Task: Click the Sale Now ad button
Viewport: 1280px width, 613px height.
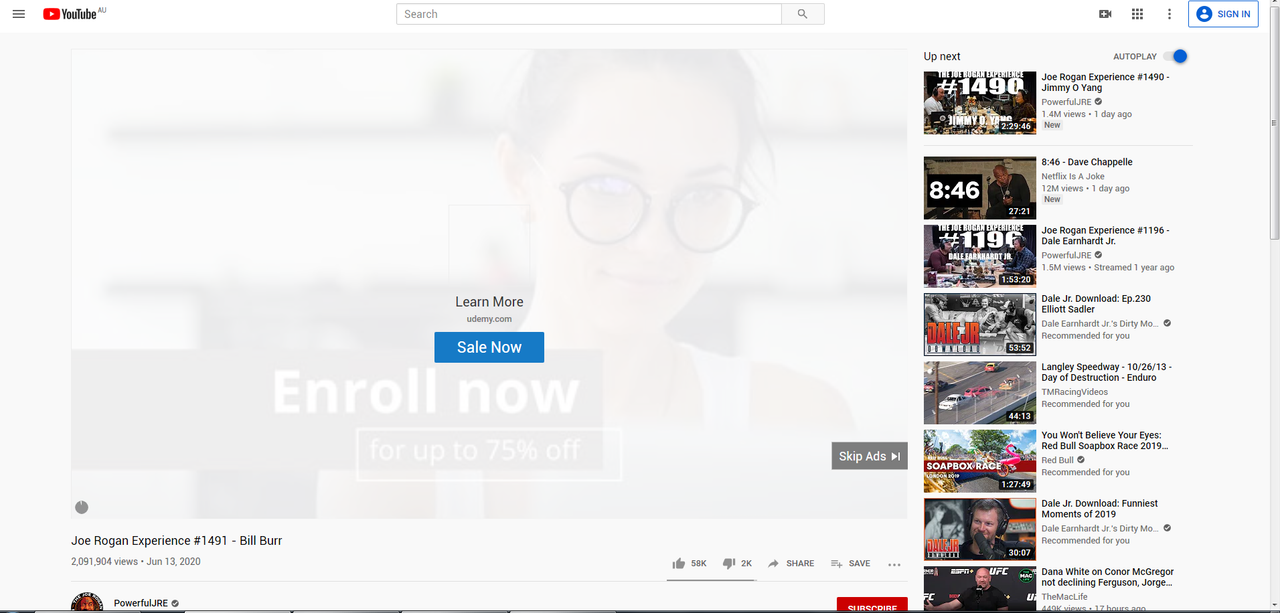Action: (489, 347)
